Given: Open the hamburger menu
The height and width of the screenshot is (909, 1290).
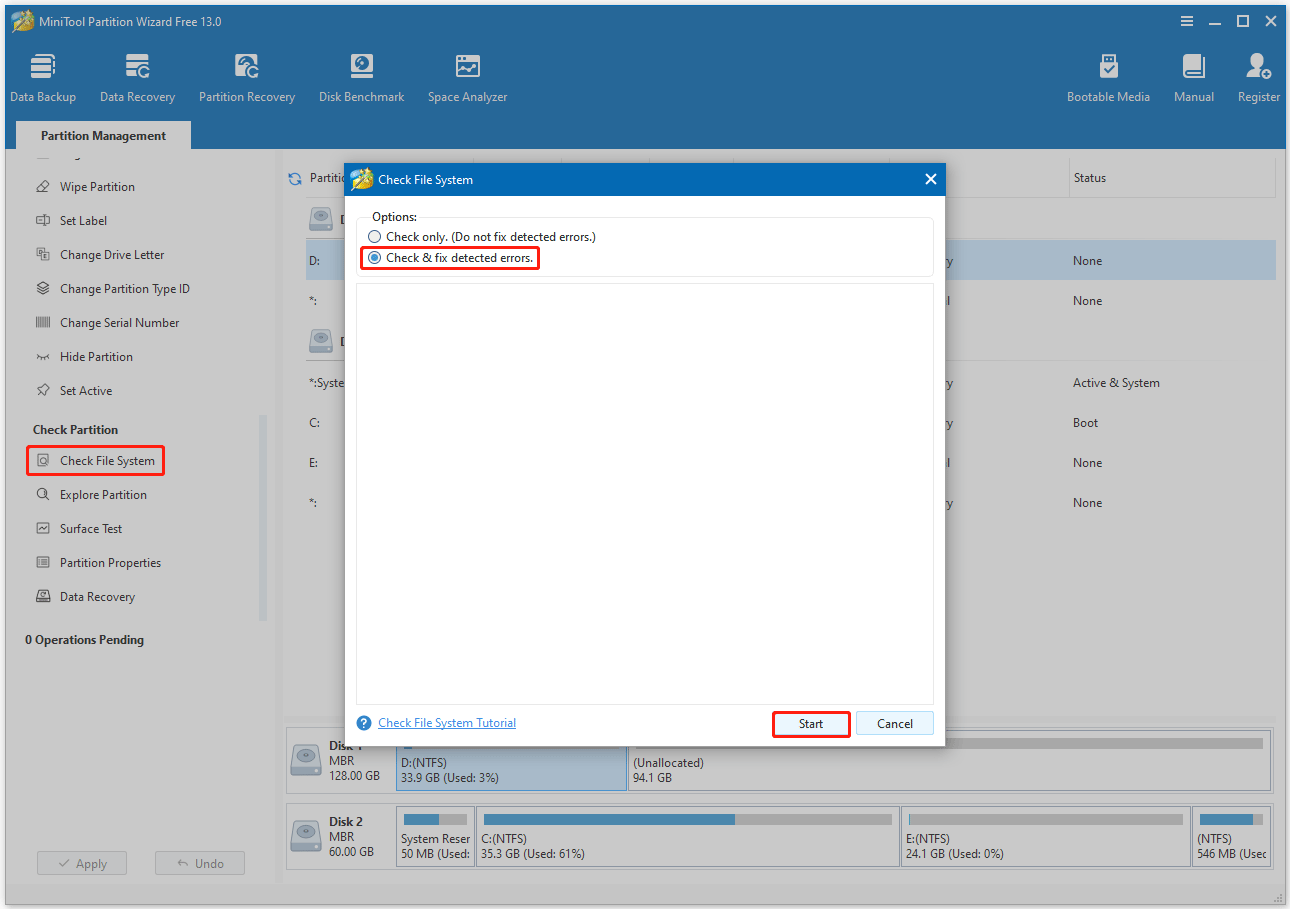Looking at the screenshot, I should pyautogui.click(x=1187, y=20).
